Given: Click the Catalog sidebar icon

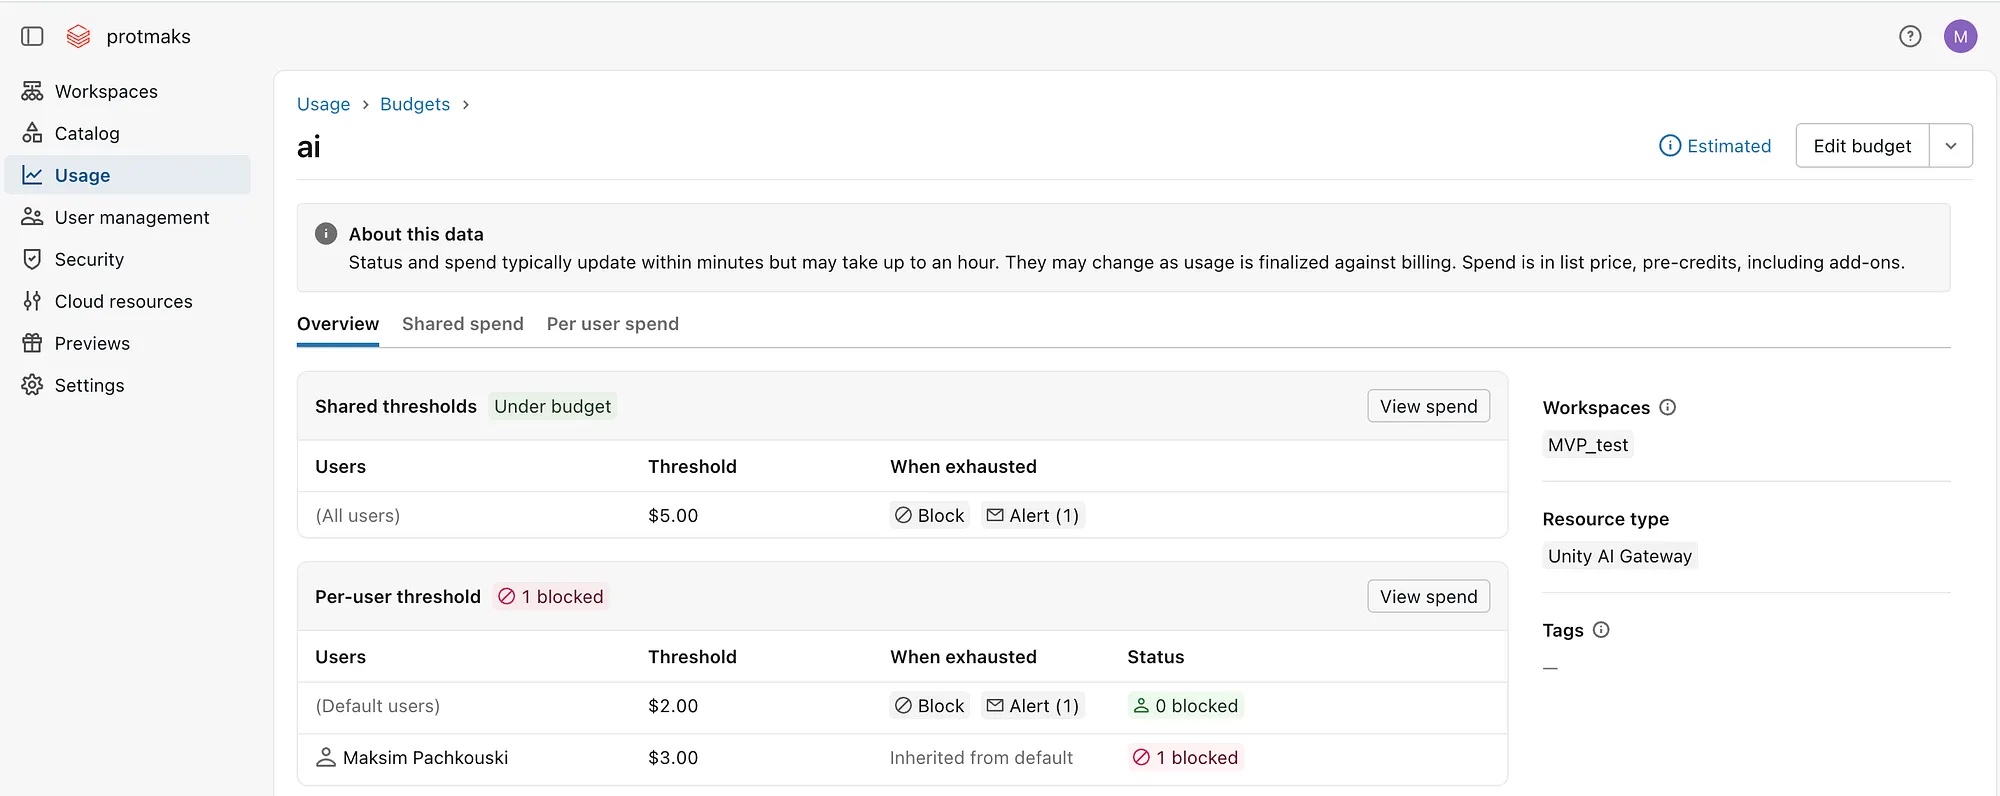Looking at the screenshot, I should [32, 133].
